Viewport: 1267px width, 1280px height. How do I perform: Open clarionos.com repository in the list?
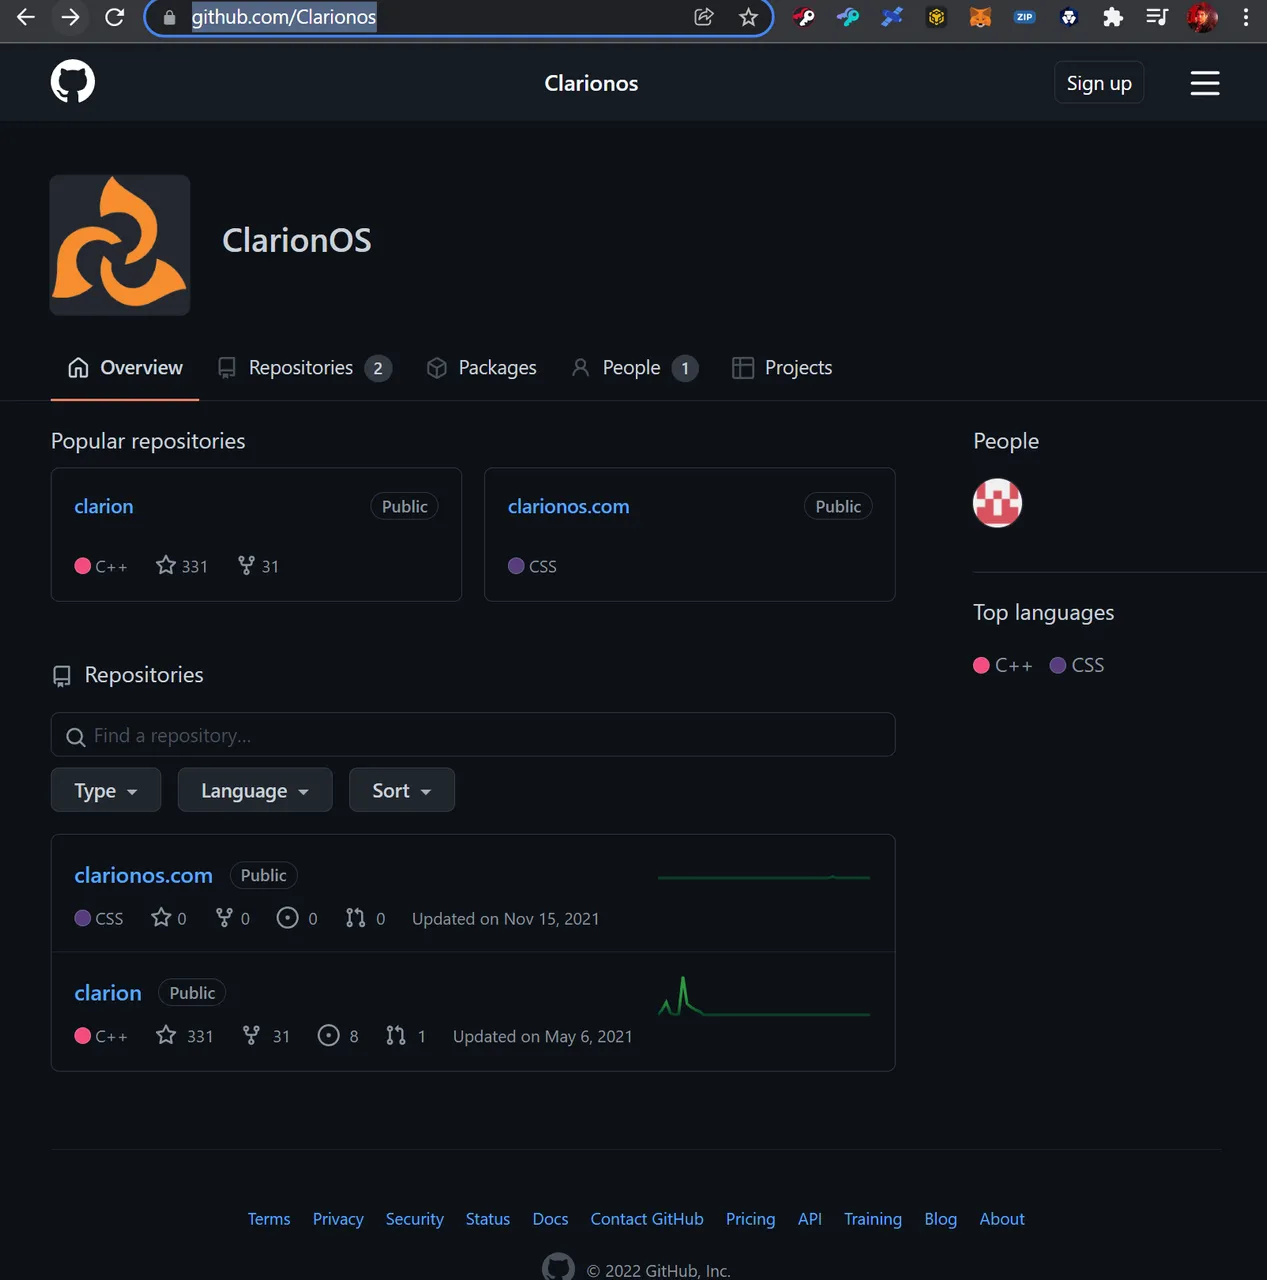click(144, 875)
